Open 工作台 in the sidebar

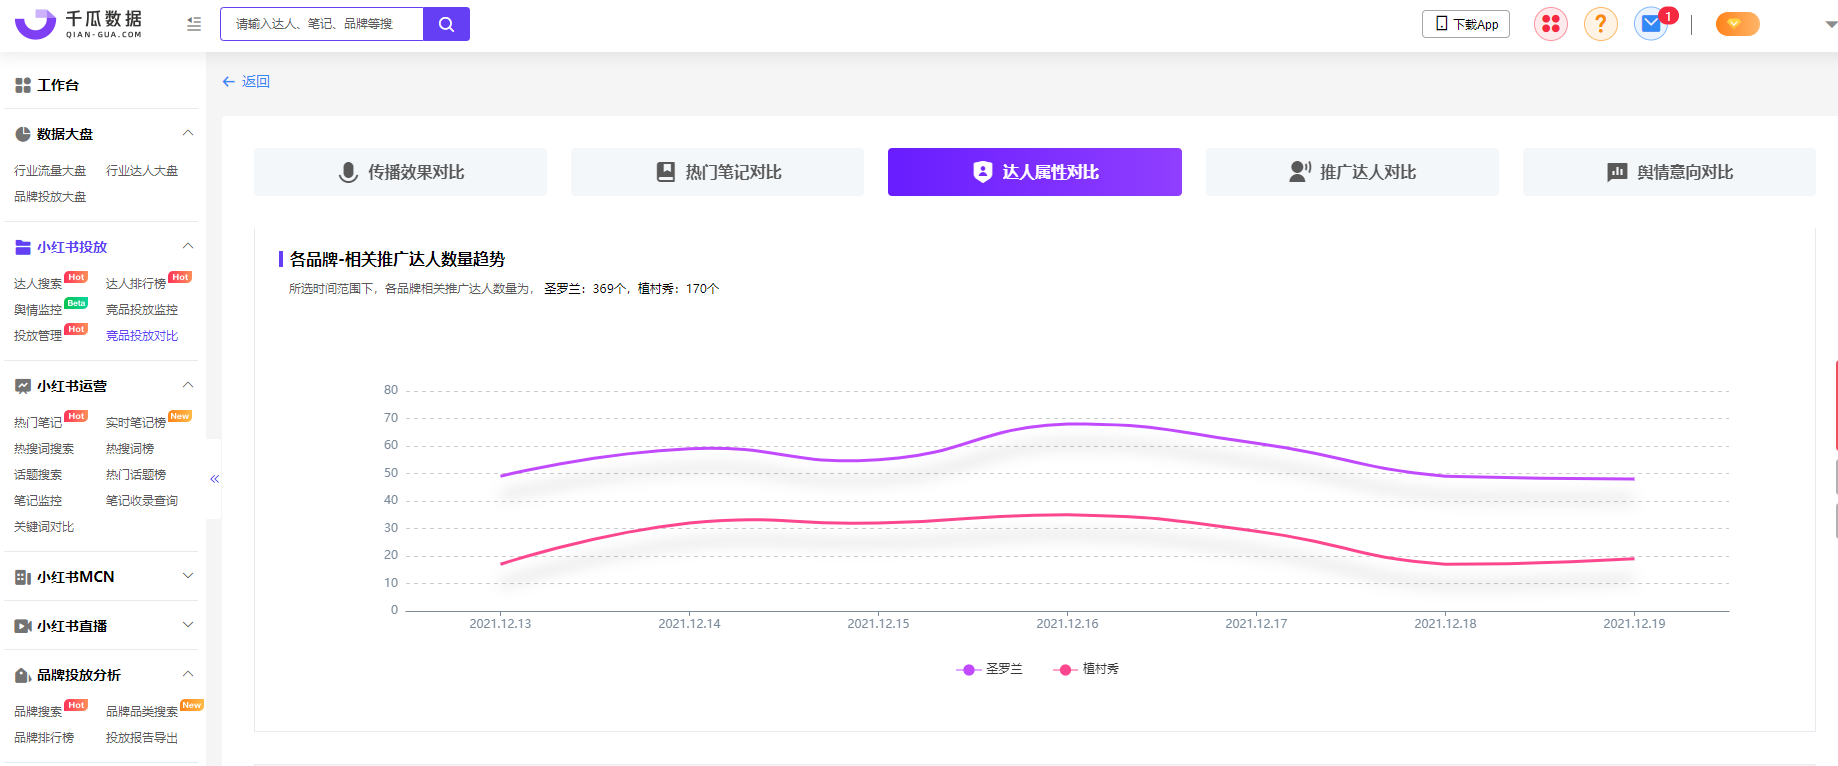point(58,86)
